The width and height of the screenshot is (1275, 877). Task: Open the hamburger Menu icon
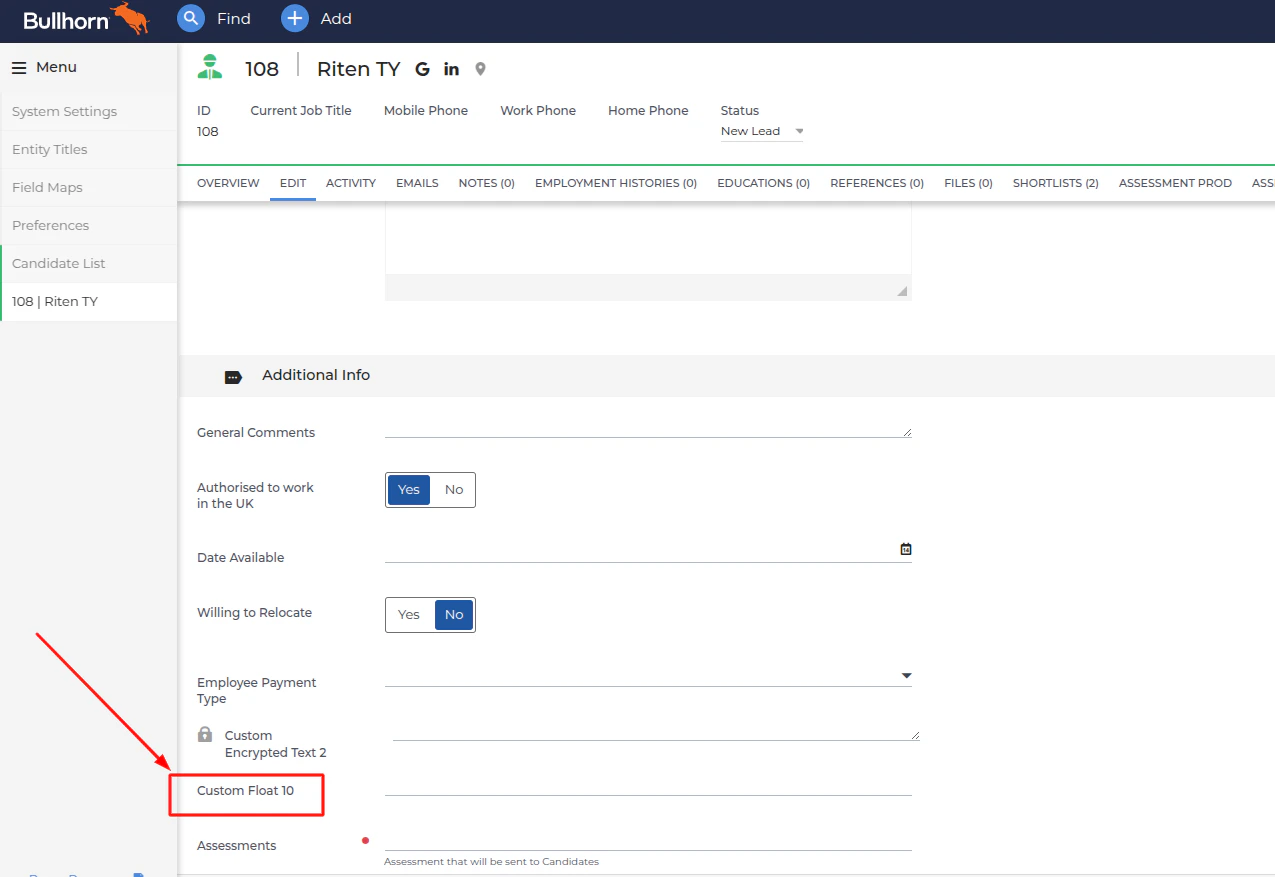point(19,67)
